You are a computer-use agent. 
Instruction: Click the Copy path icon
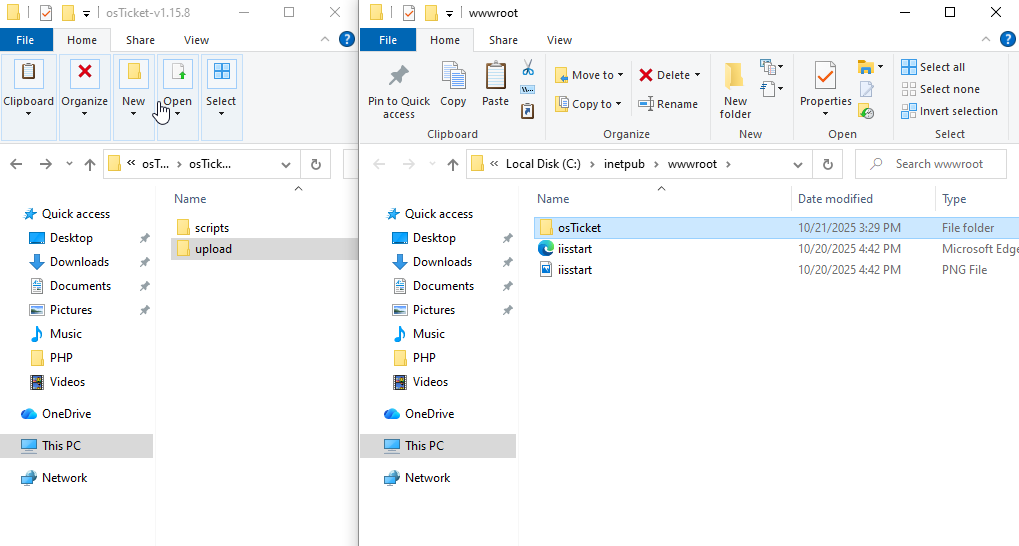(x=528, y=90)
